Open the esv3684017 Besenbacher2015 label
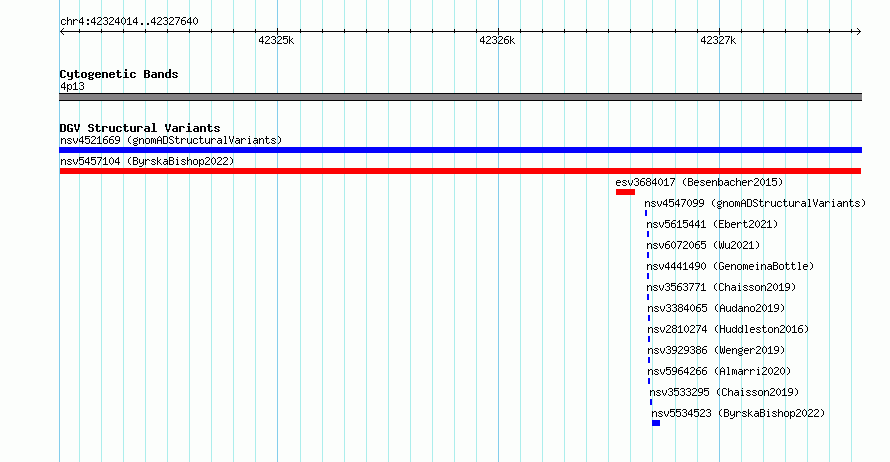The image size is (890, 462). click(699, 182)
